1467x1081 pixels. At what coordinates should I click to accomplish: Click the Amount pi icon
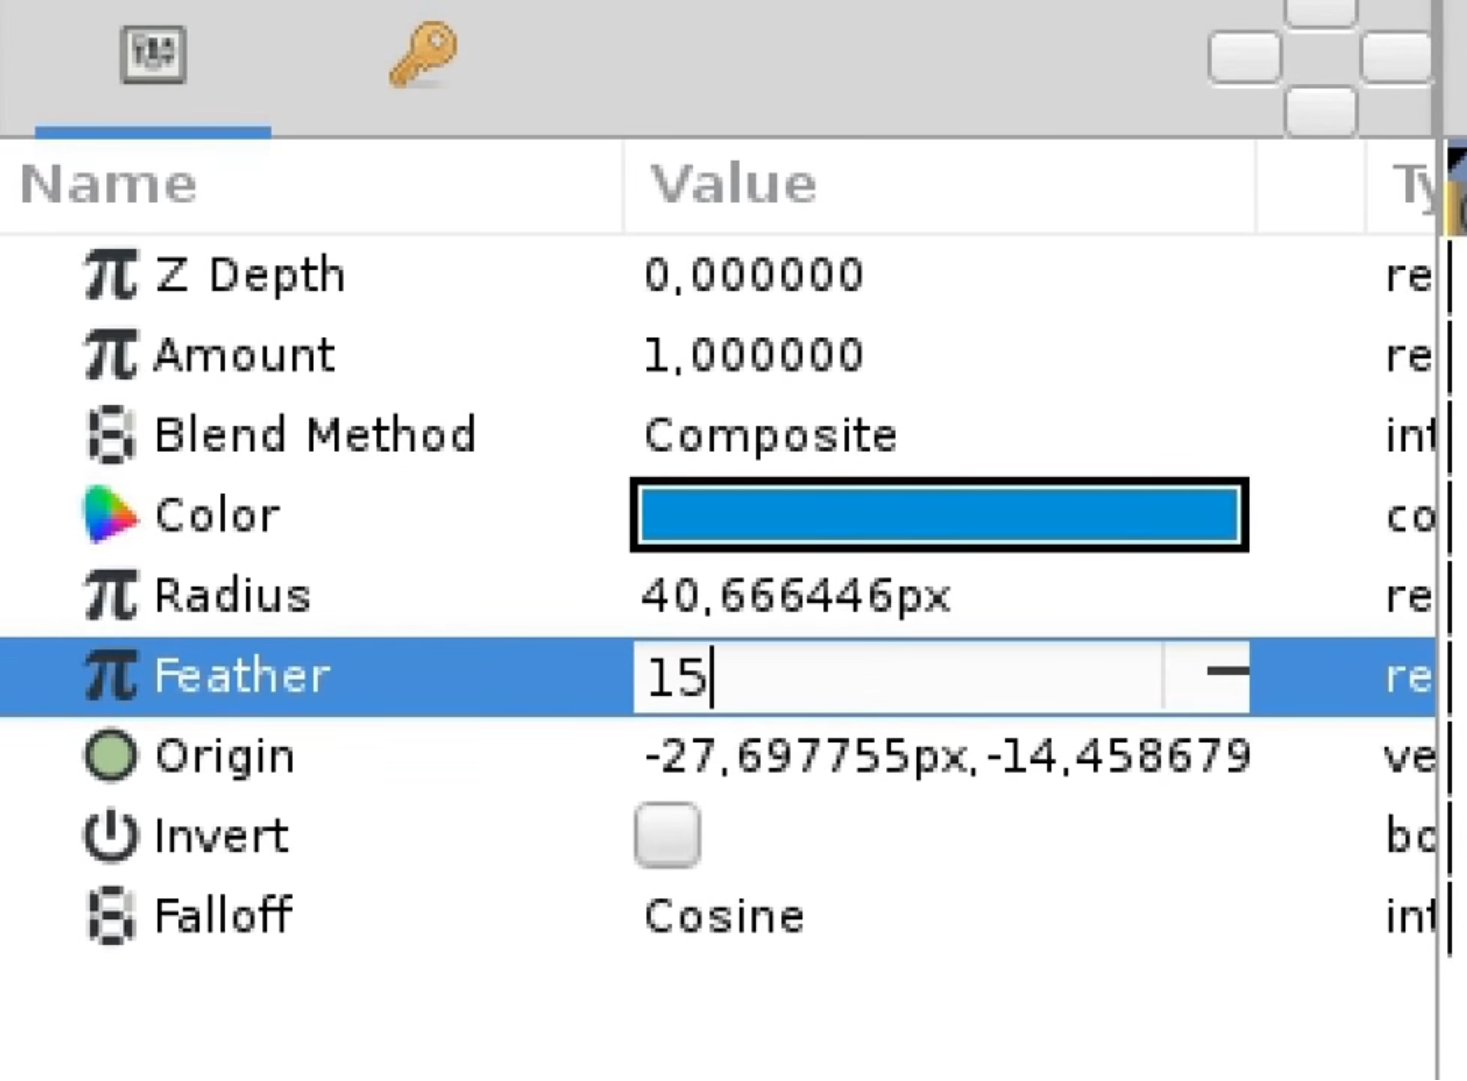pos(110,355)
